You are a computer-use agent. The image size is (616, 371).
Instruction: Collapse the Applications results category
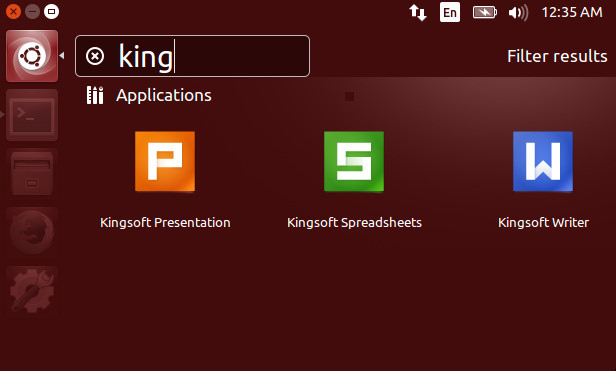[x=164, y=96]
